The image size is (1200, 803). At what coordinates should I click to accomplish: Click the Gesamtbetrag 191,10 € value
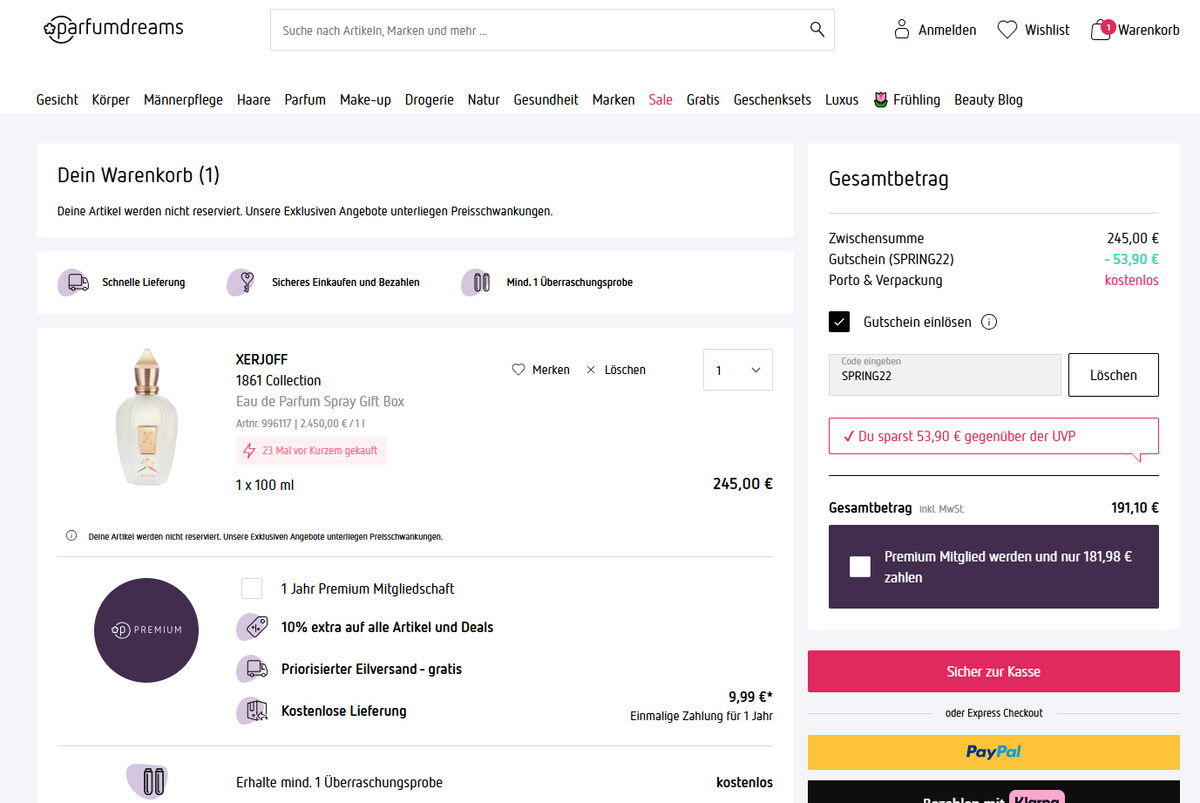[1135, 508]
